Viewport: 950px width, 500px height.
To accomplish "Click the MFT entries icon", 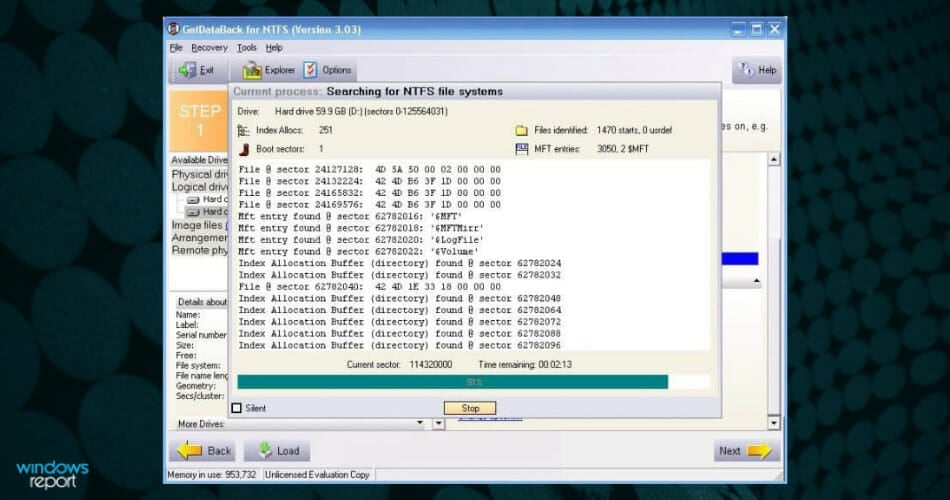I will (521, 149).
